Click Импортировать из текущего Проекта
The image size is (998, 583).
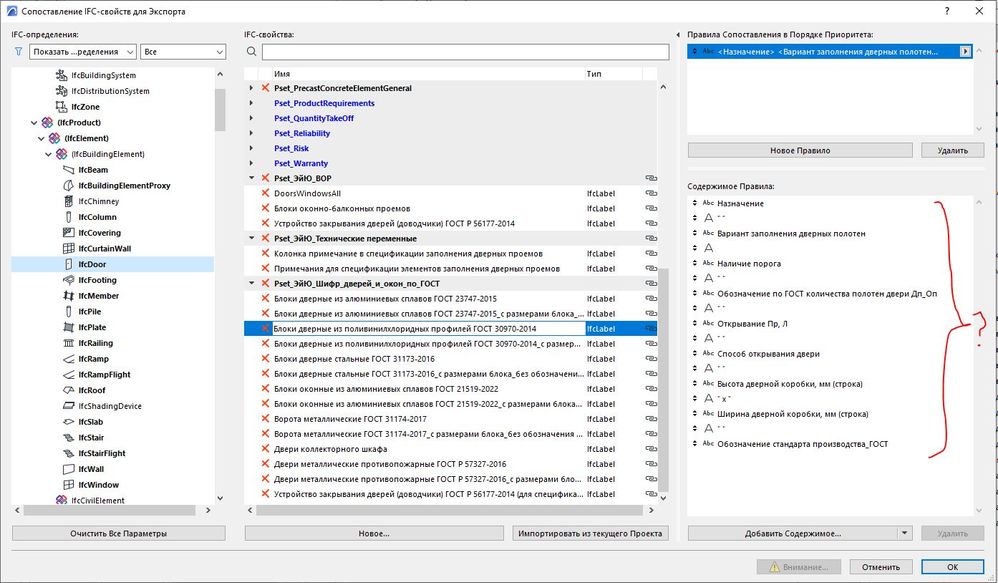[590, 533]
